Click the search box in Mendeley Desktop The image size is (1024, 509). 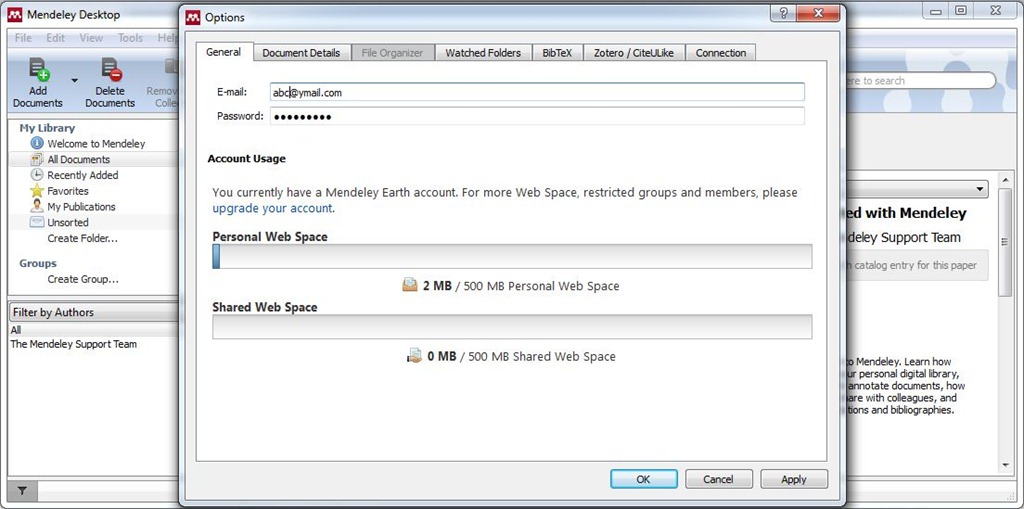coord(921,80)
